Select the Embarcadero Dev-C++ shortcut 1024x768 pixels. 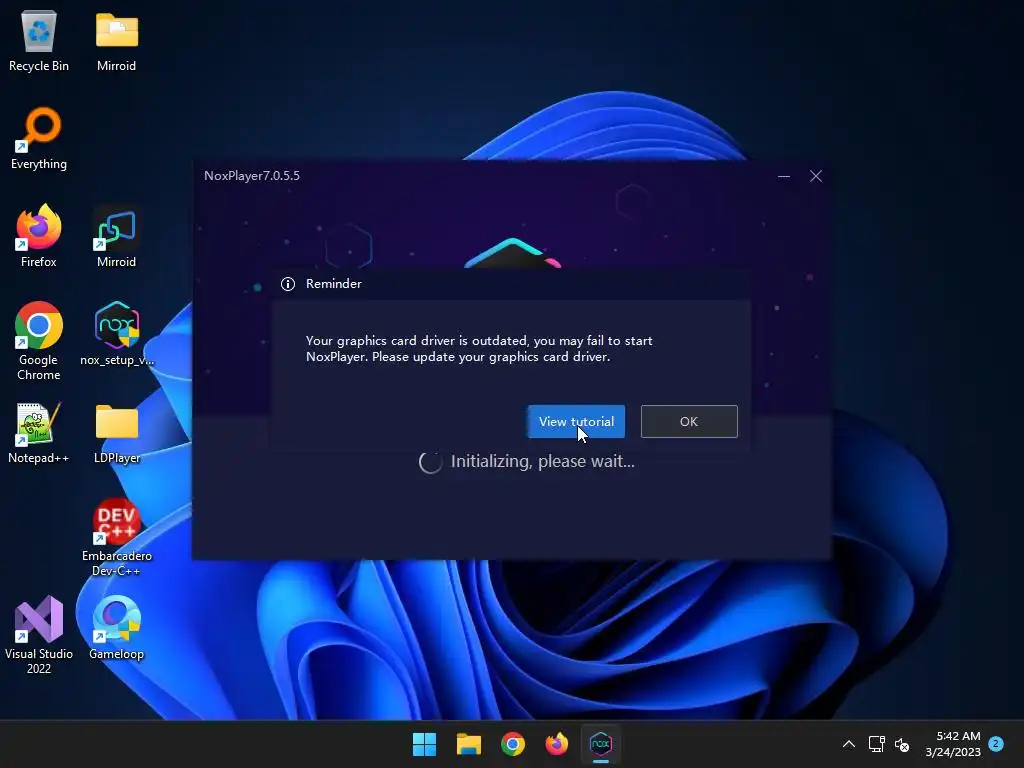pyautogui.click(x=117, y=537)
